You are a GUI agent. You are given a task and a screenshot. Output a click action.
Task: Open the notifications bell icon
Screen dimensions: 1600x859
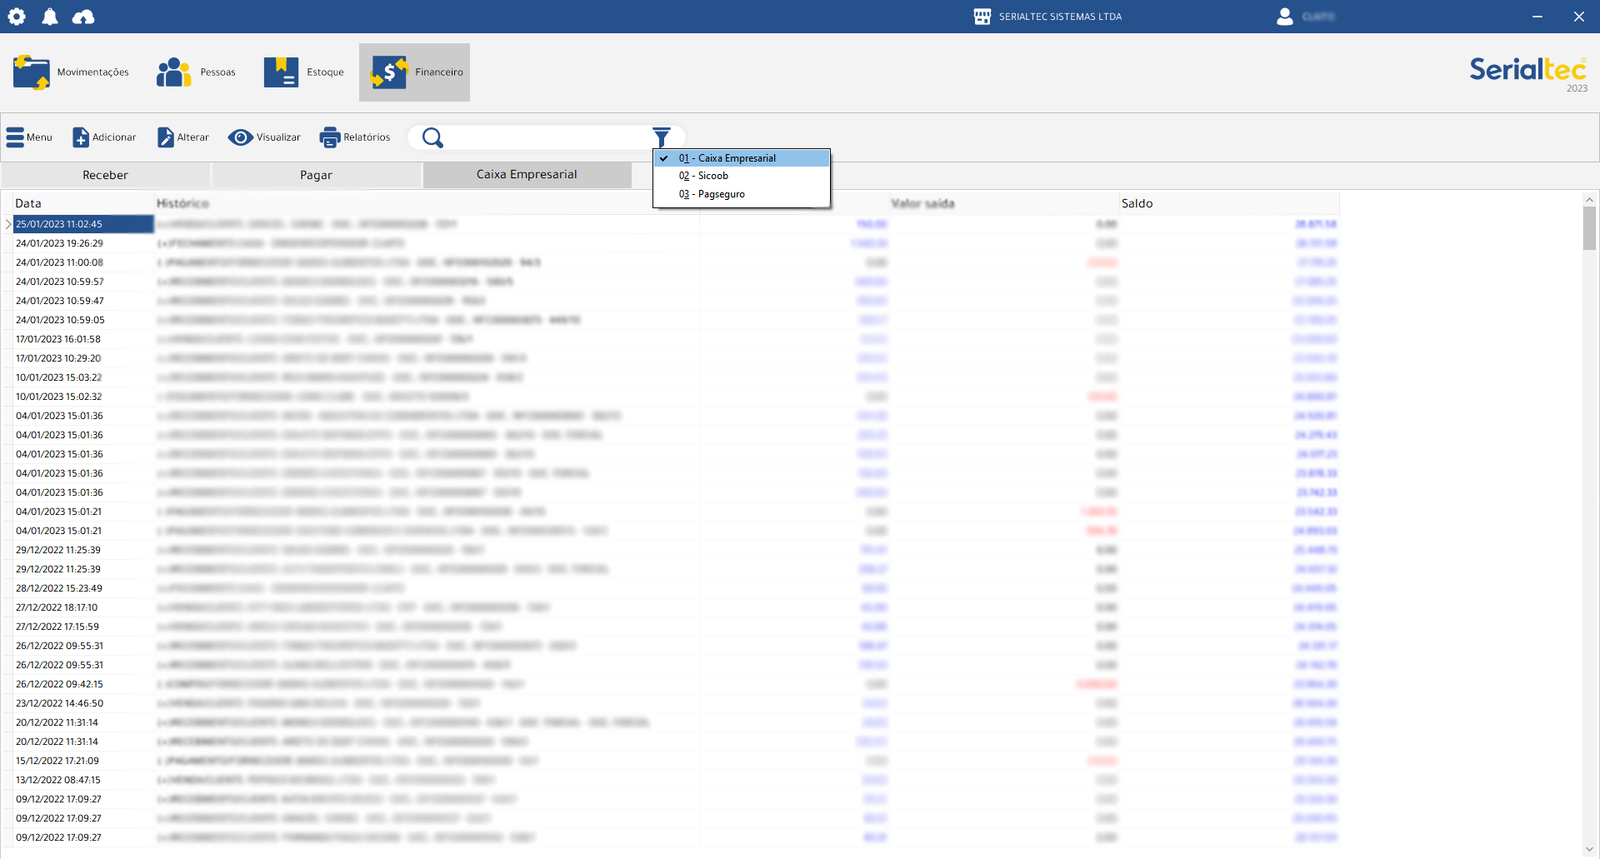(x=50, y=17)
